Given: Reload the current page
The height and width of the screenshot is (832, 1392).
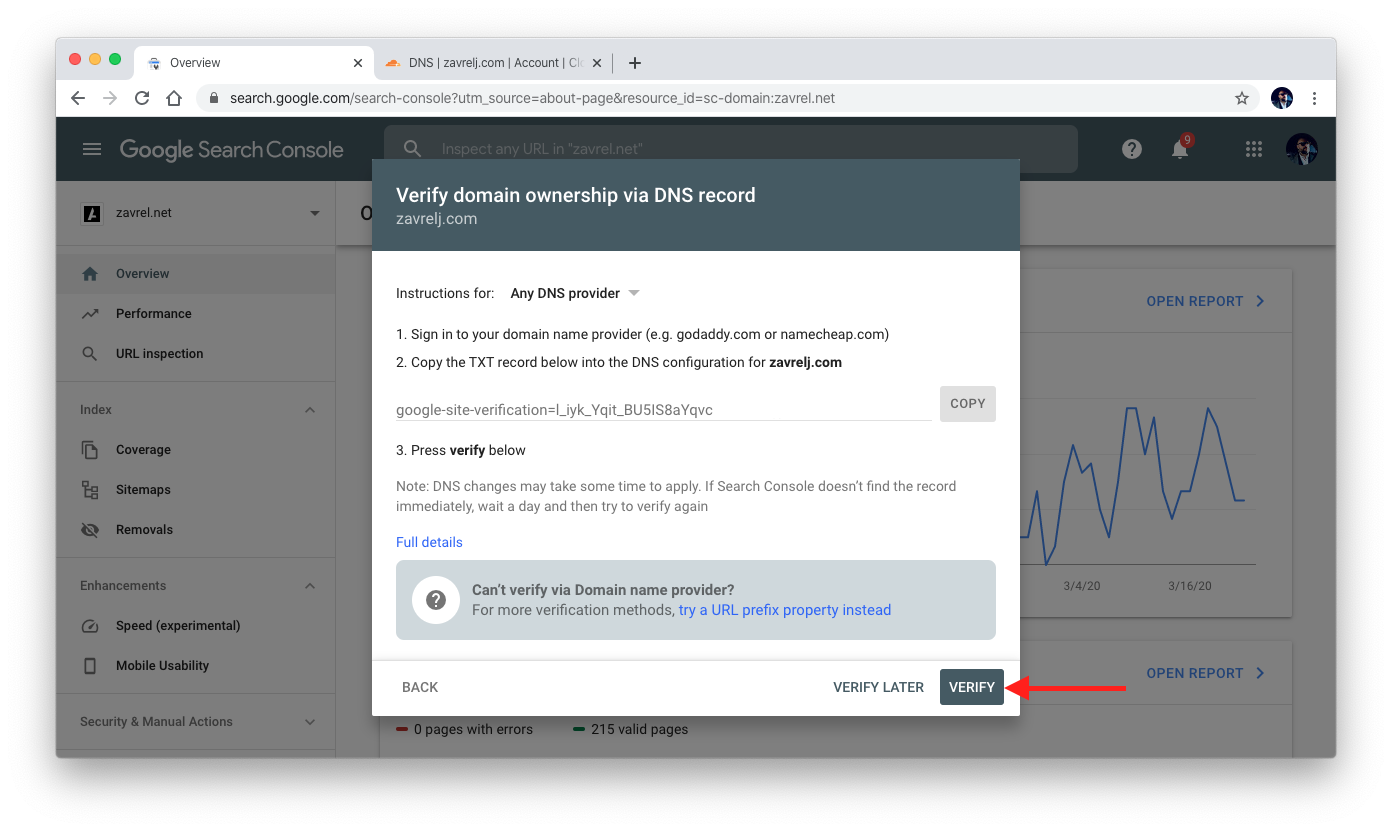Looking at the screenshot, I should click(x=142, y=98).
